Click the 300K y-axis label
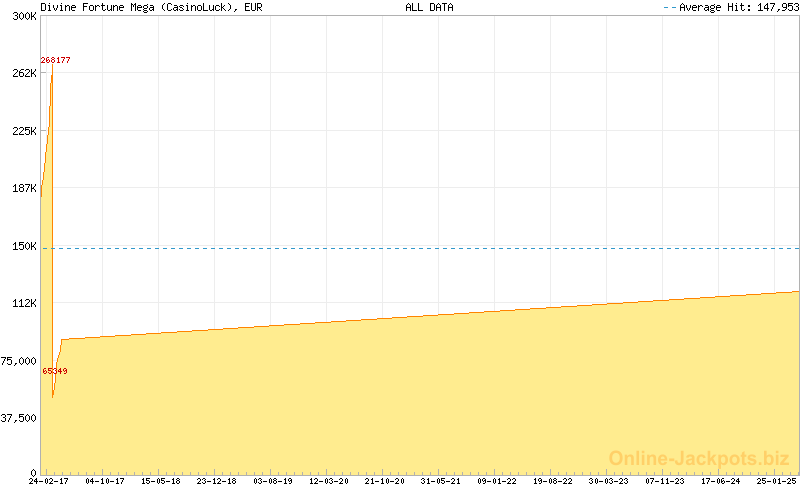The height and width of the screenshot is (490, 800). click(x=24, y=16)
